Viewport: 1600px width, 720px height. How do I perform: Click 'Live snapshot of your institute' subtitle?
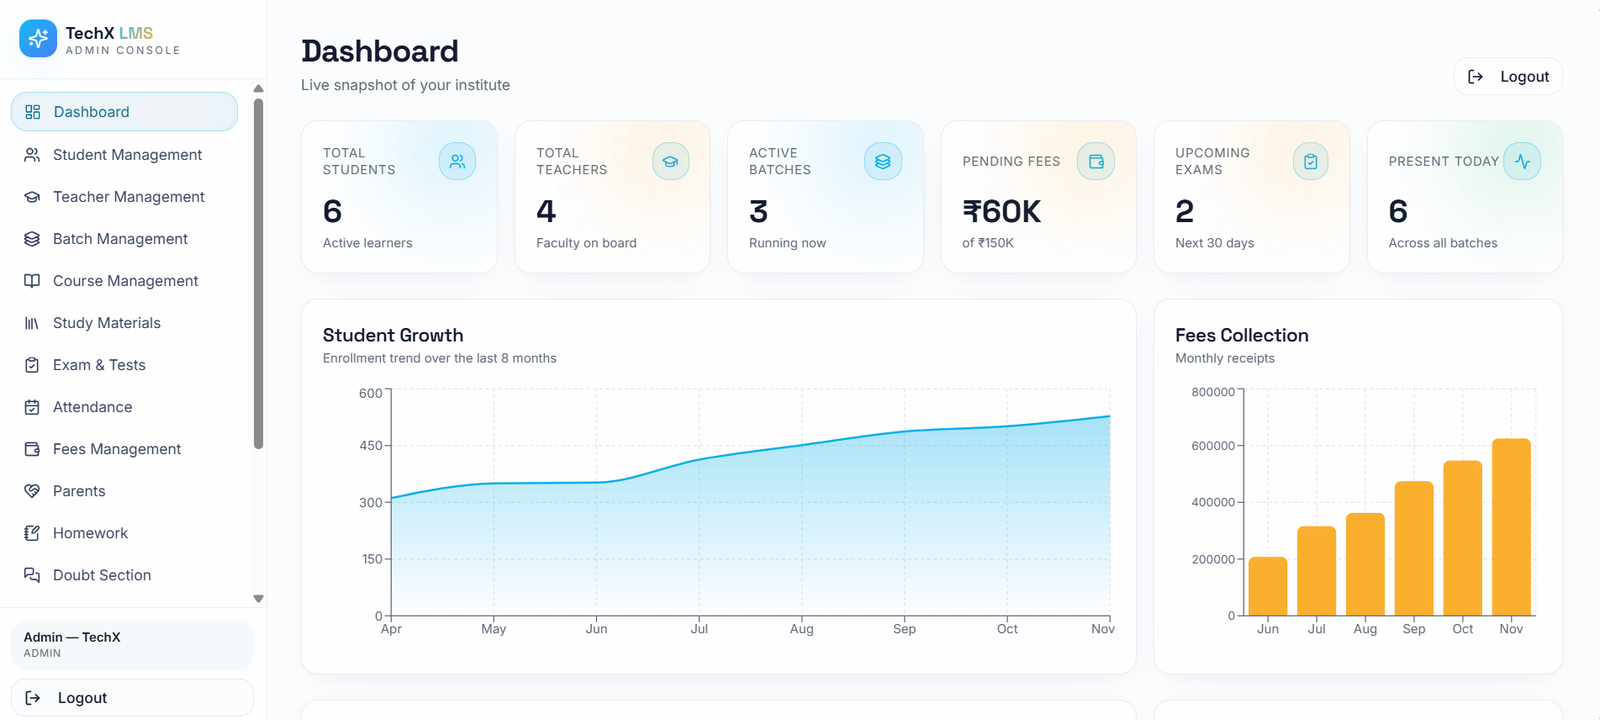coord(406,85)
